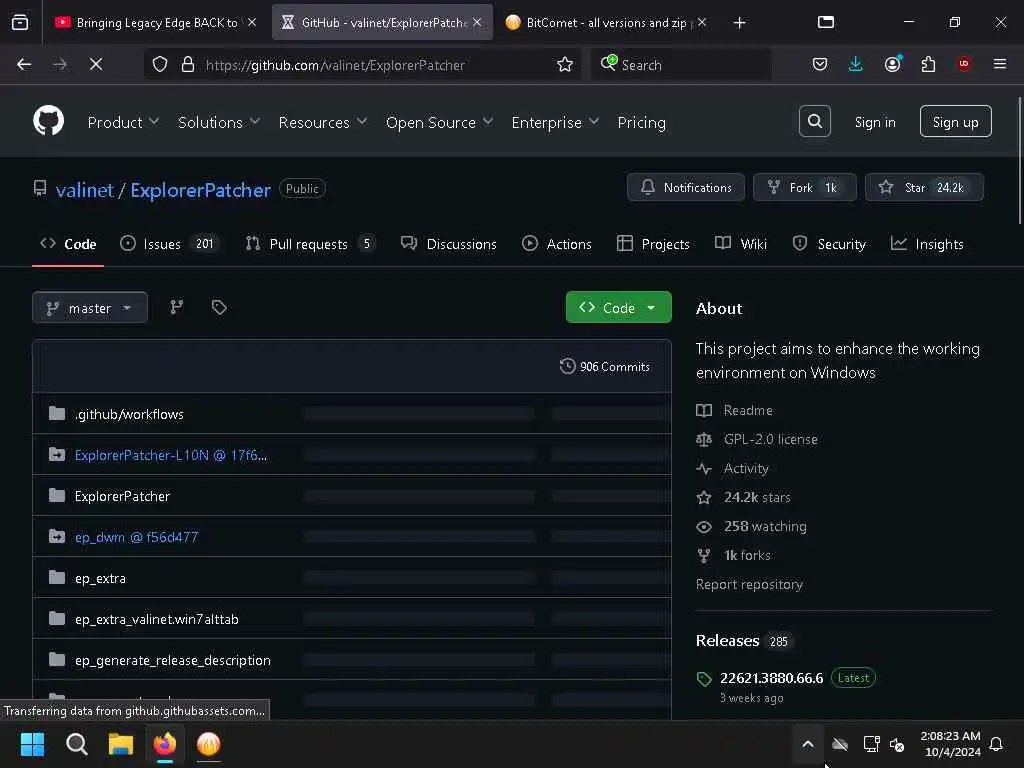Expand the Open Source menu
Image resolution: width=1024 pixels, height=768 pixels.
coord(439,122)
